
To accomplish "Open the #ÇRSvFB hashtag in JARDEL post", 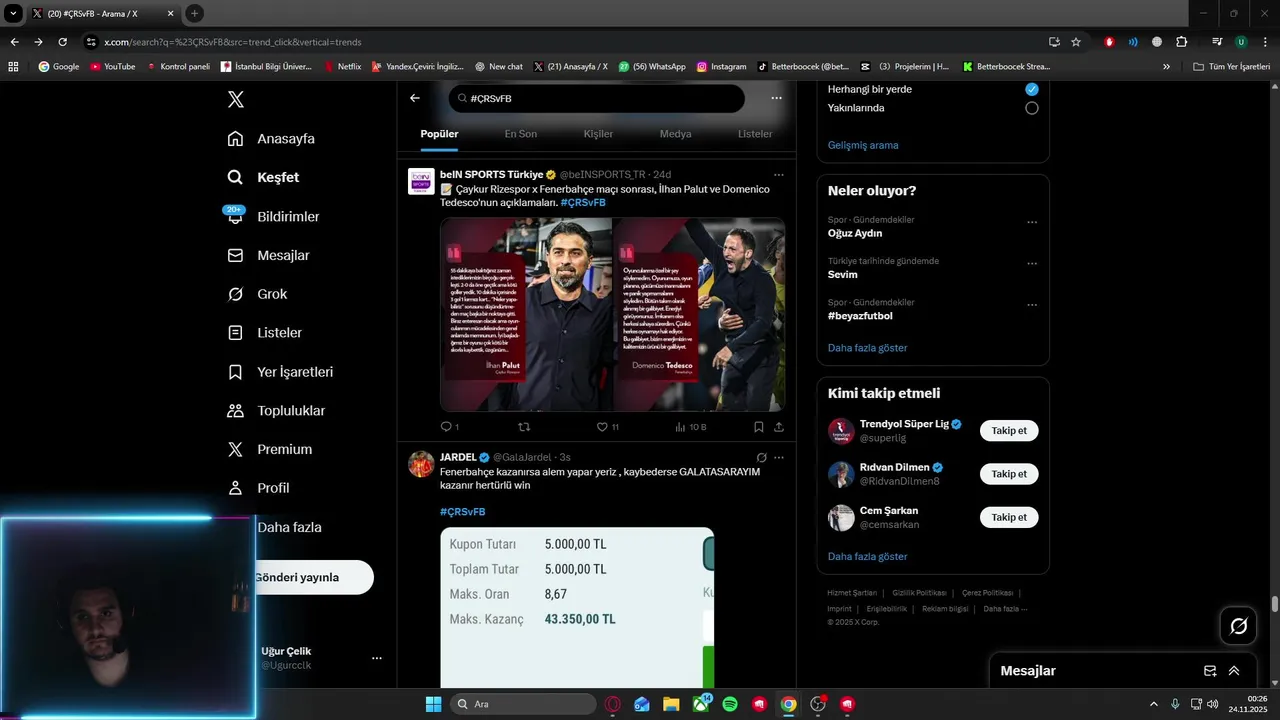I will 462,512.
